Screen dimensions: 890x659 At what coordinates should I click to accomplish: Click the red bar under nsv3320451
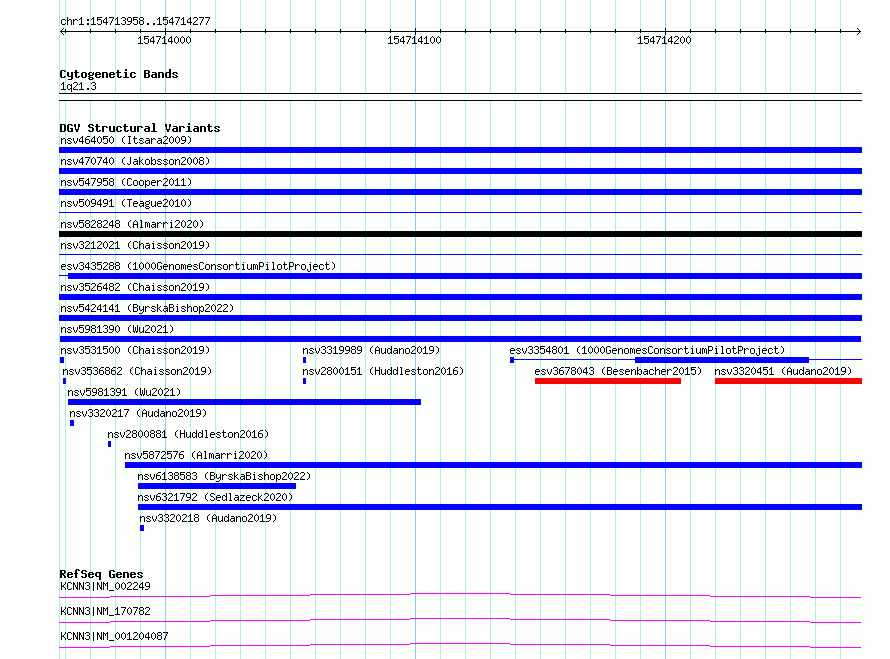788,381
